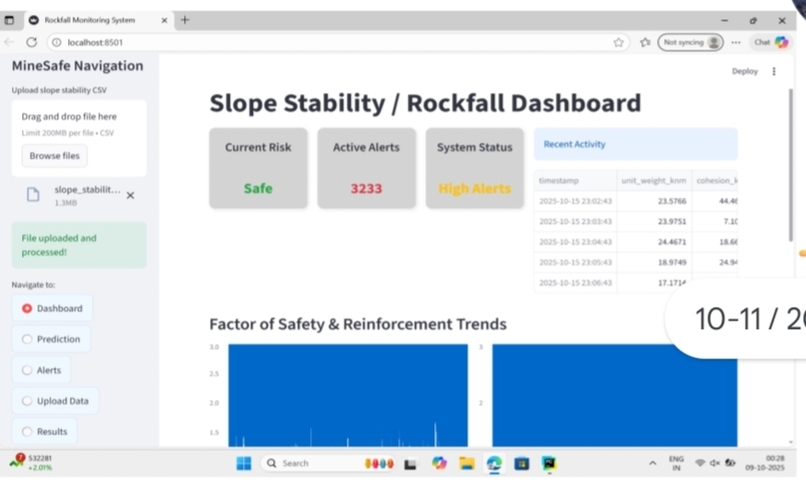The image size is (806, 489).
Task: Refresh the browser page
Action: point(31,42)
